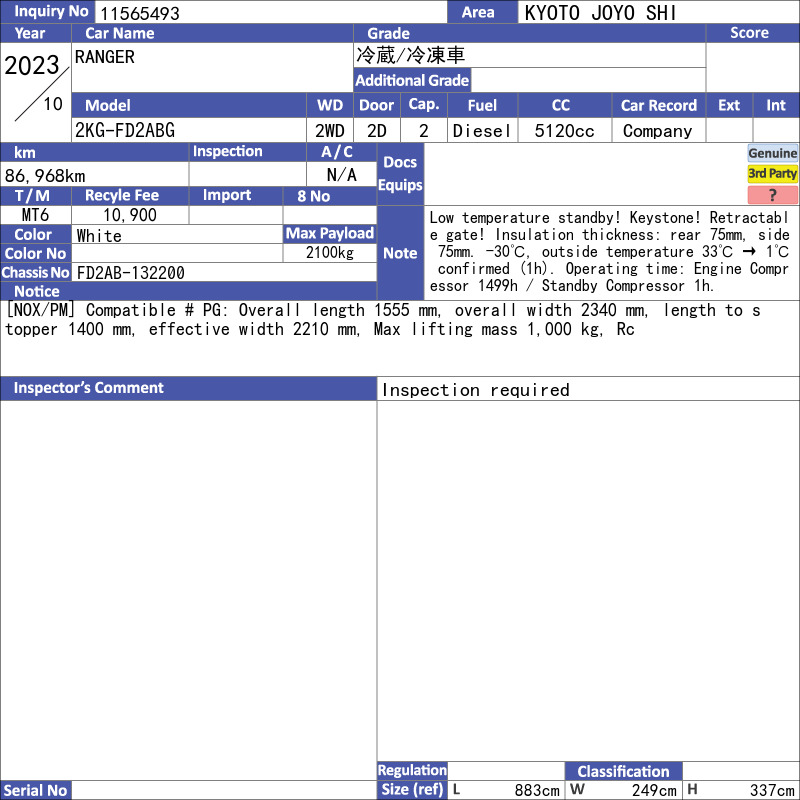
Task: Click the Ext column header
Action: 729,105
